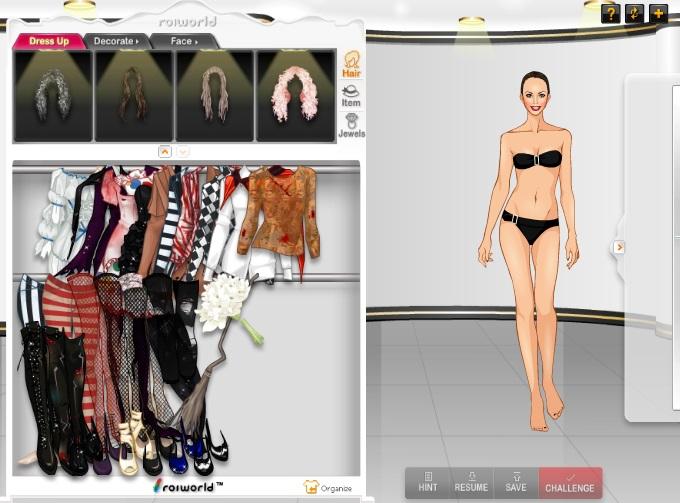This screenshot has width=680, height=503.
Task: Switch to the Decorate tab
Action: point(116,41)
